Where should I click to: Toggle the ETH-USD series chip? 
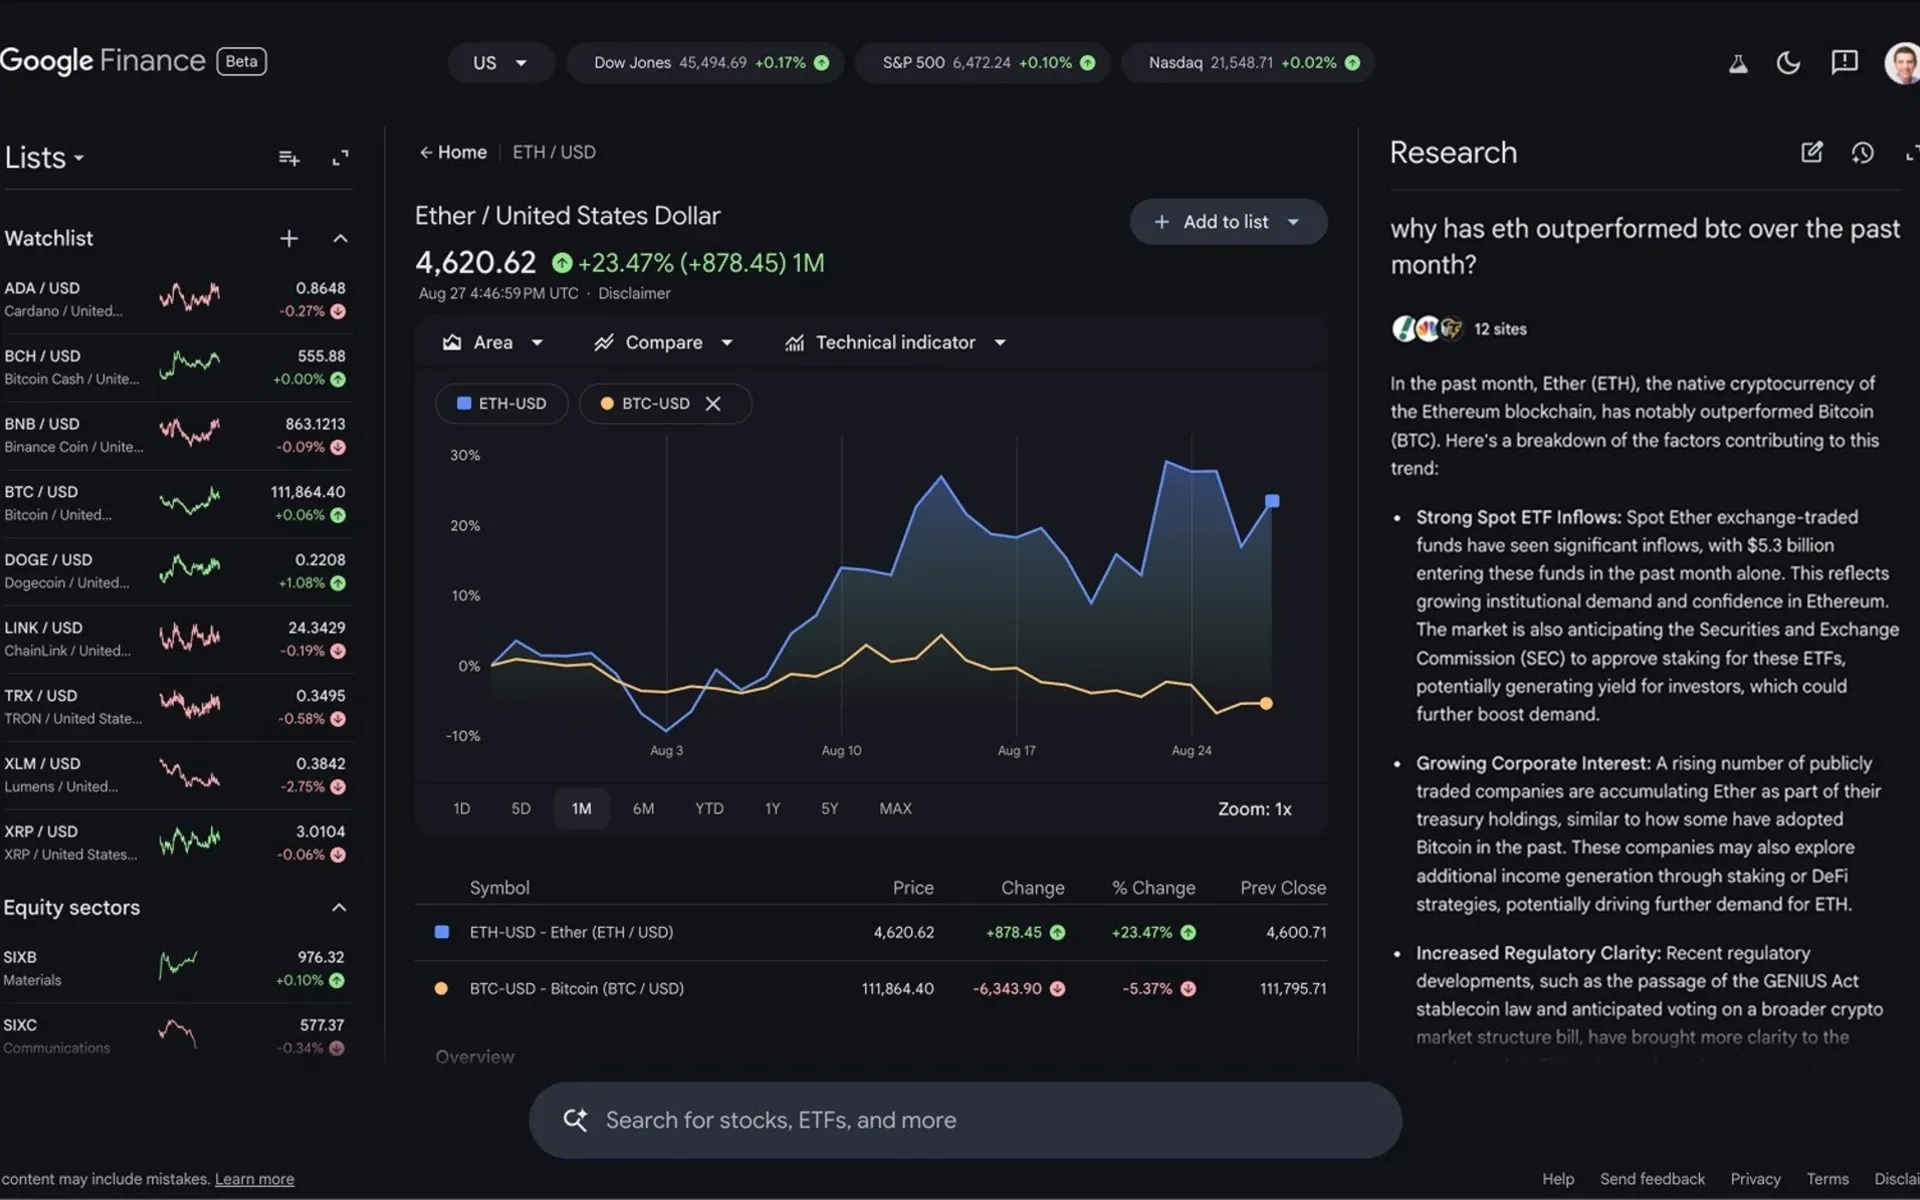[x=502, y=404]
